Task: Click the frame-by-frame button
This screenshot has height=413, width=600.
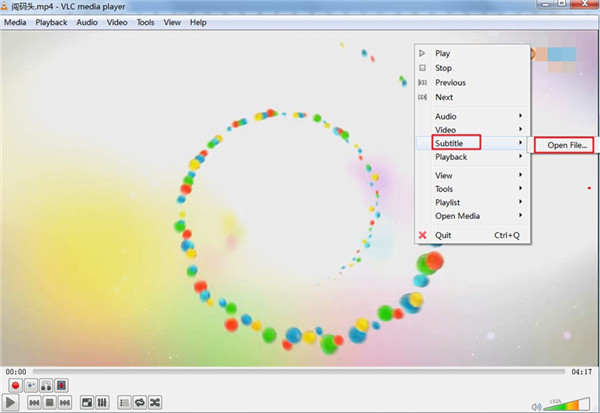Action: point(61,385)
